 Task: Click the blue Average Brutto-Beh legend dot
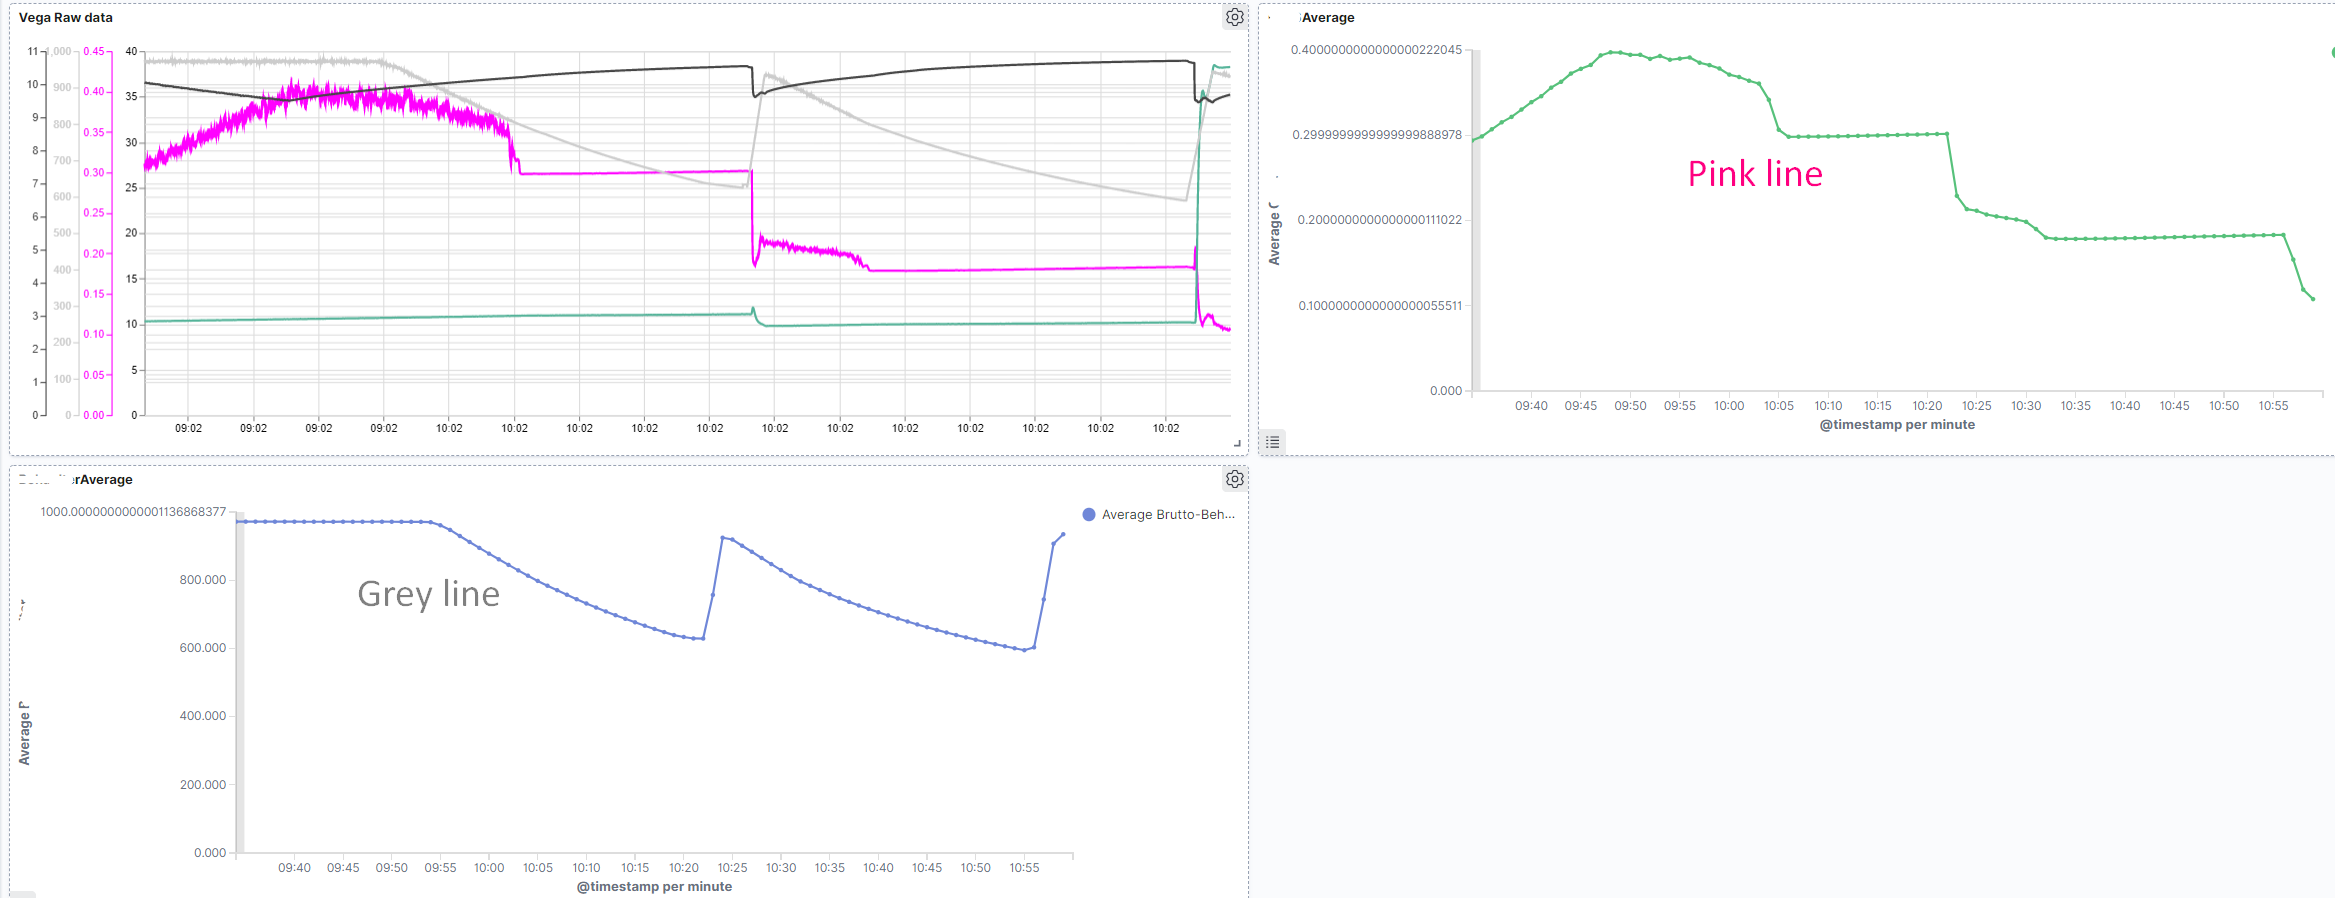pyautogui.click(x=1089, y=514)
